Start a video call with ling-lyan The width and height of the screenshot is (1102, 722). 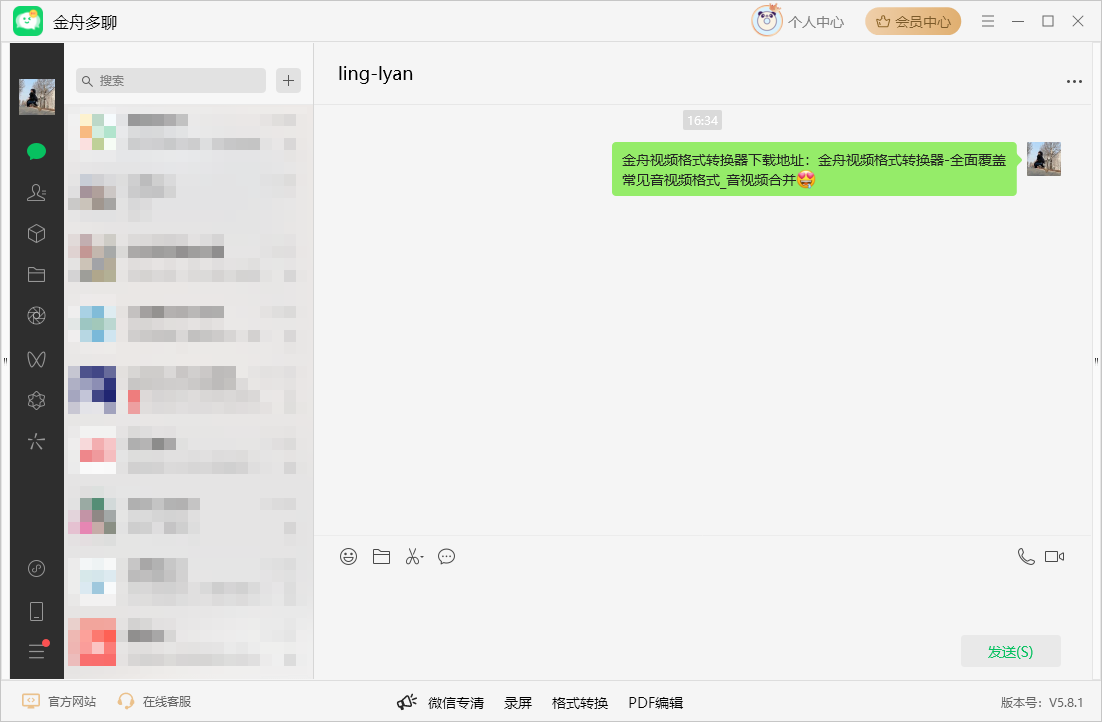1054,557
